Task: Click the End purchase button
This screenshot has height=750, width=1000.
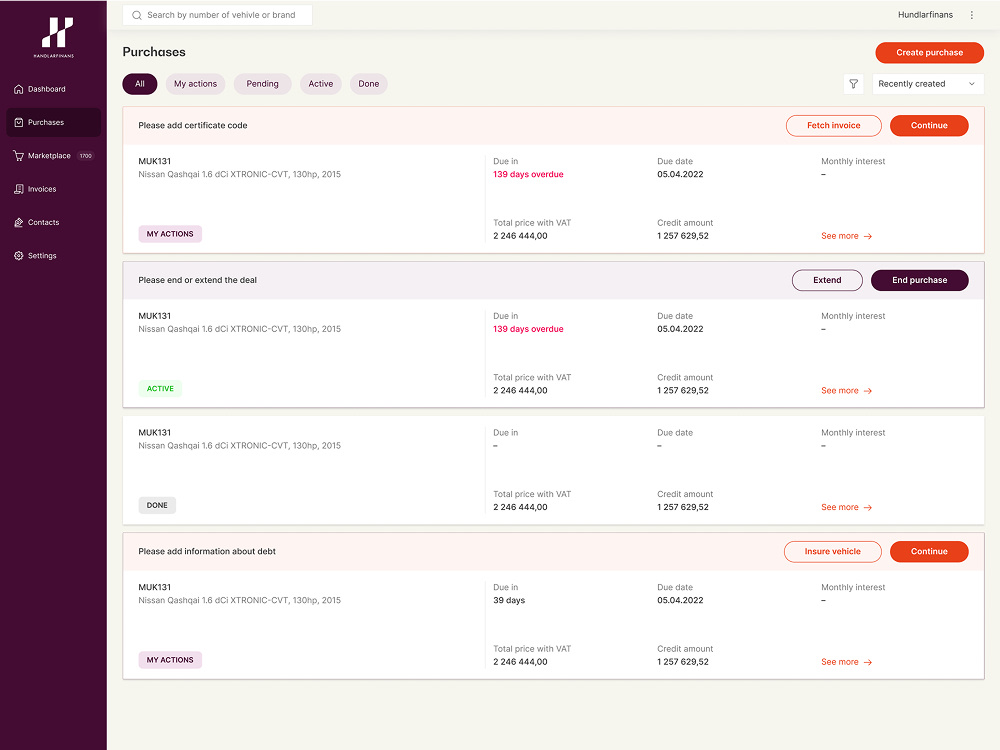Action: click(x=920, y=280)
